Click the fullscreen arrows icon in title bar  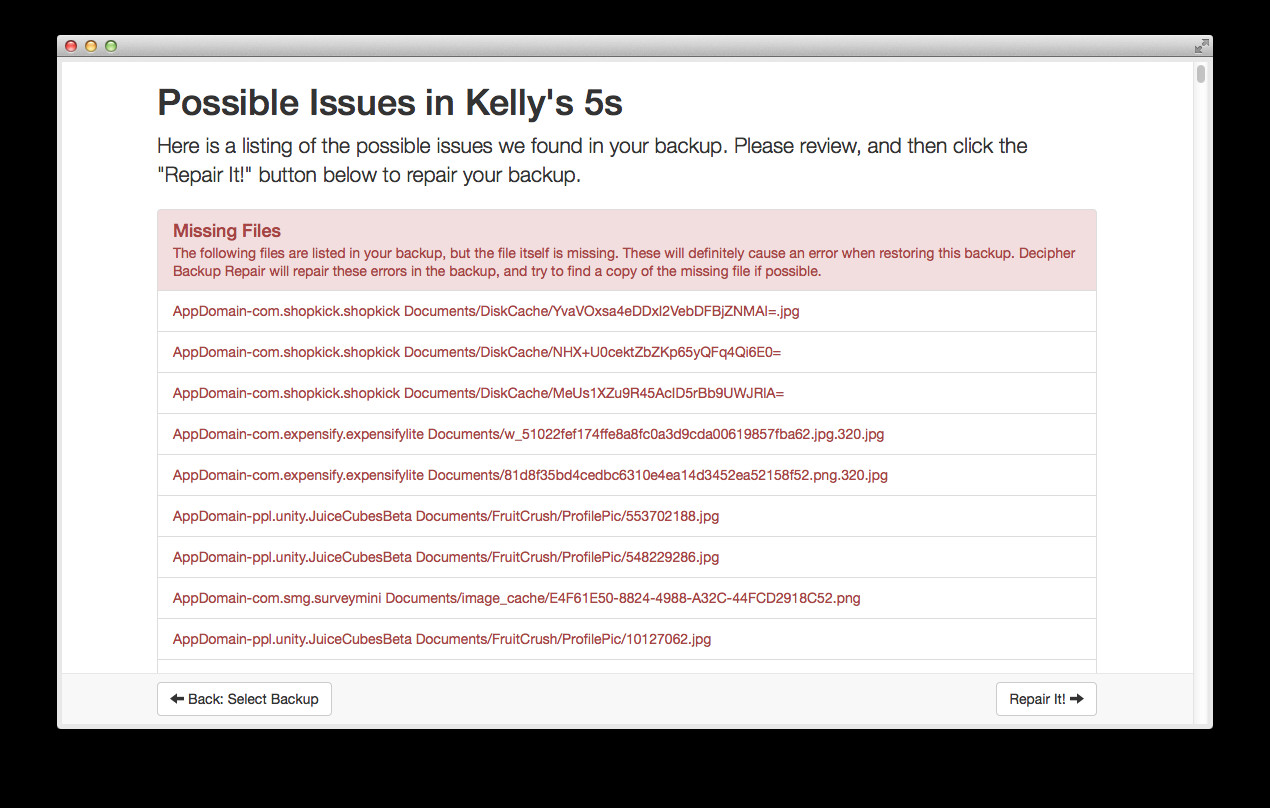(x=1201, y=46)
